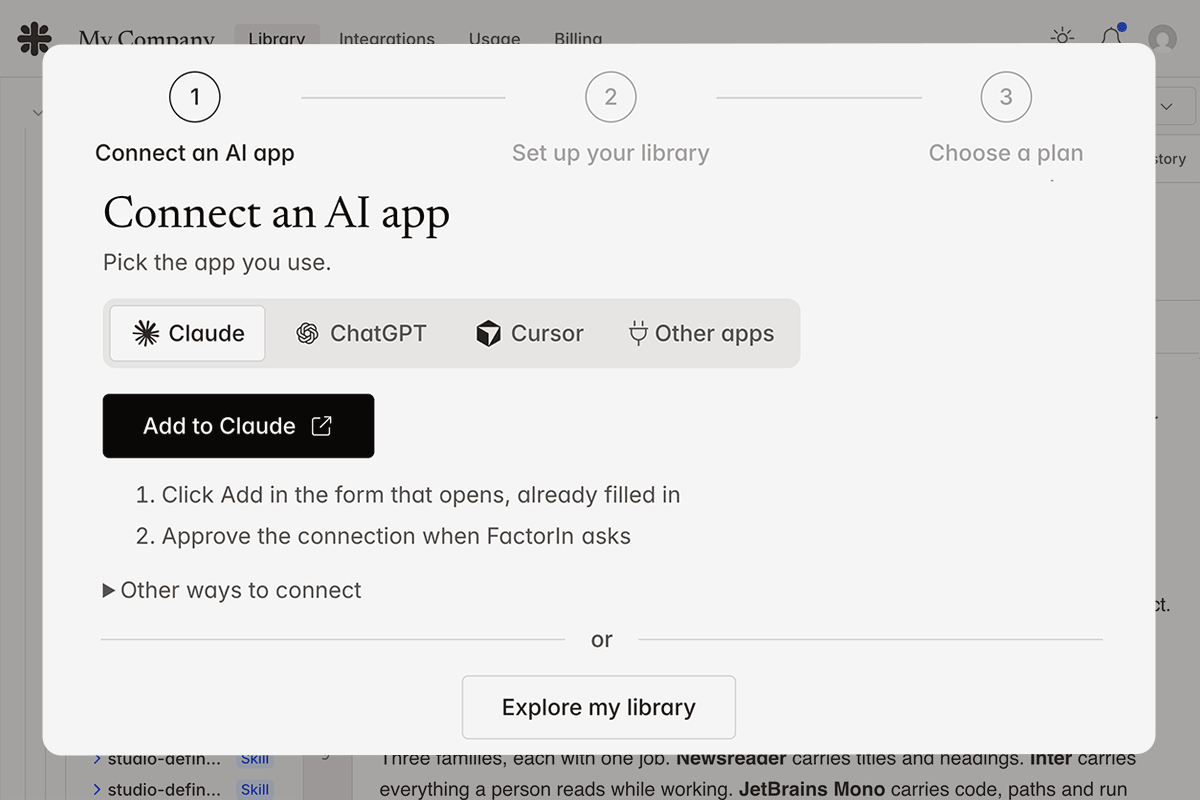The height and width of the screenshot is (800, 1200).
Task: Select the Cursor app tab
Action: click(x=529, y=333)
